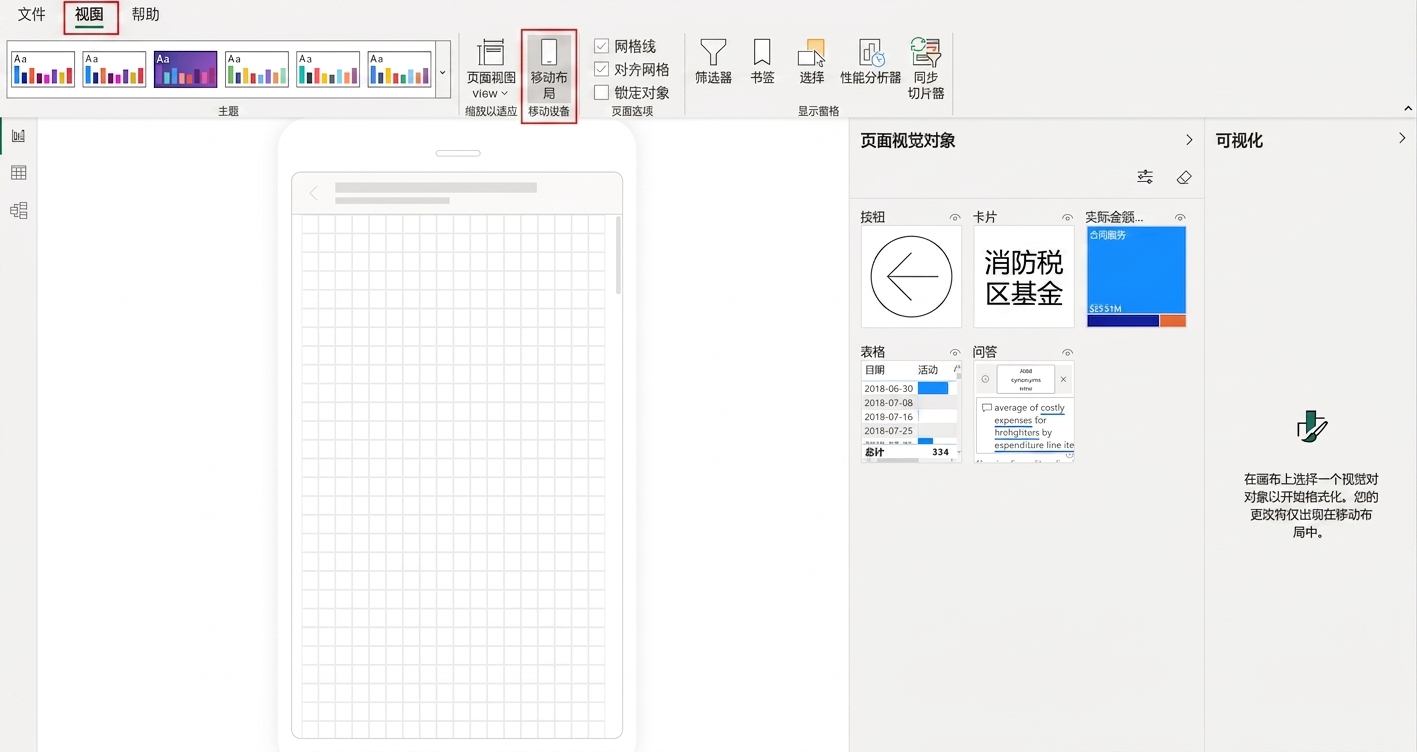This screenshot has width=1417, height=752.
Task: Switch to report view in left sidebar
Action: tap(18, 136)
